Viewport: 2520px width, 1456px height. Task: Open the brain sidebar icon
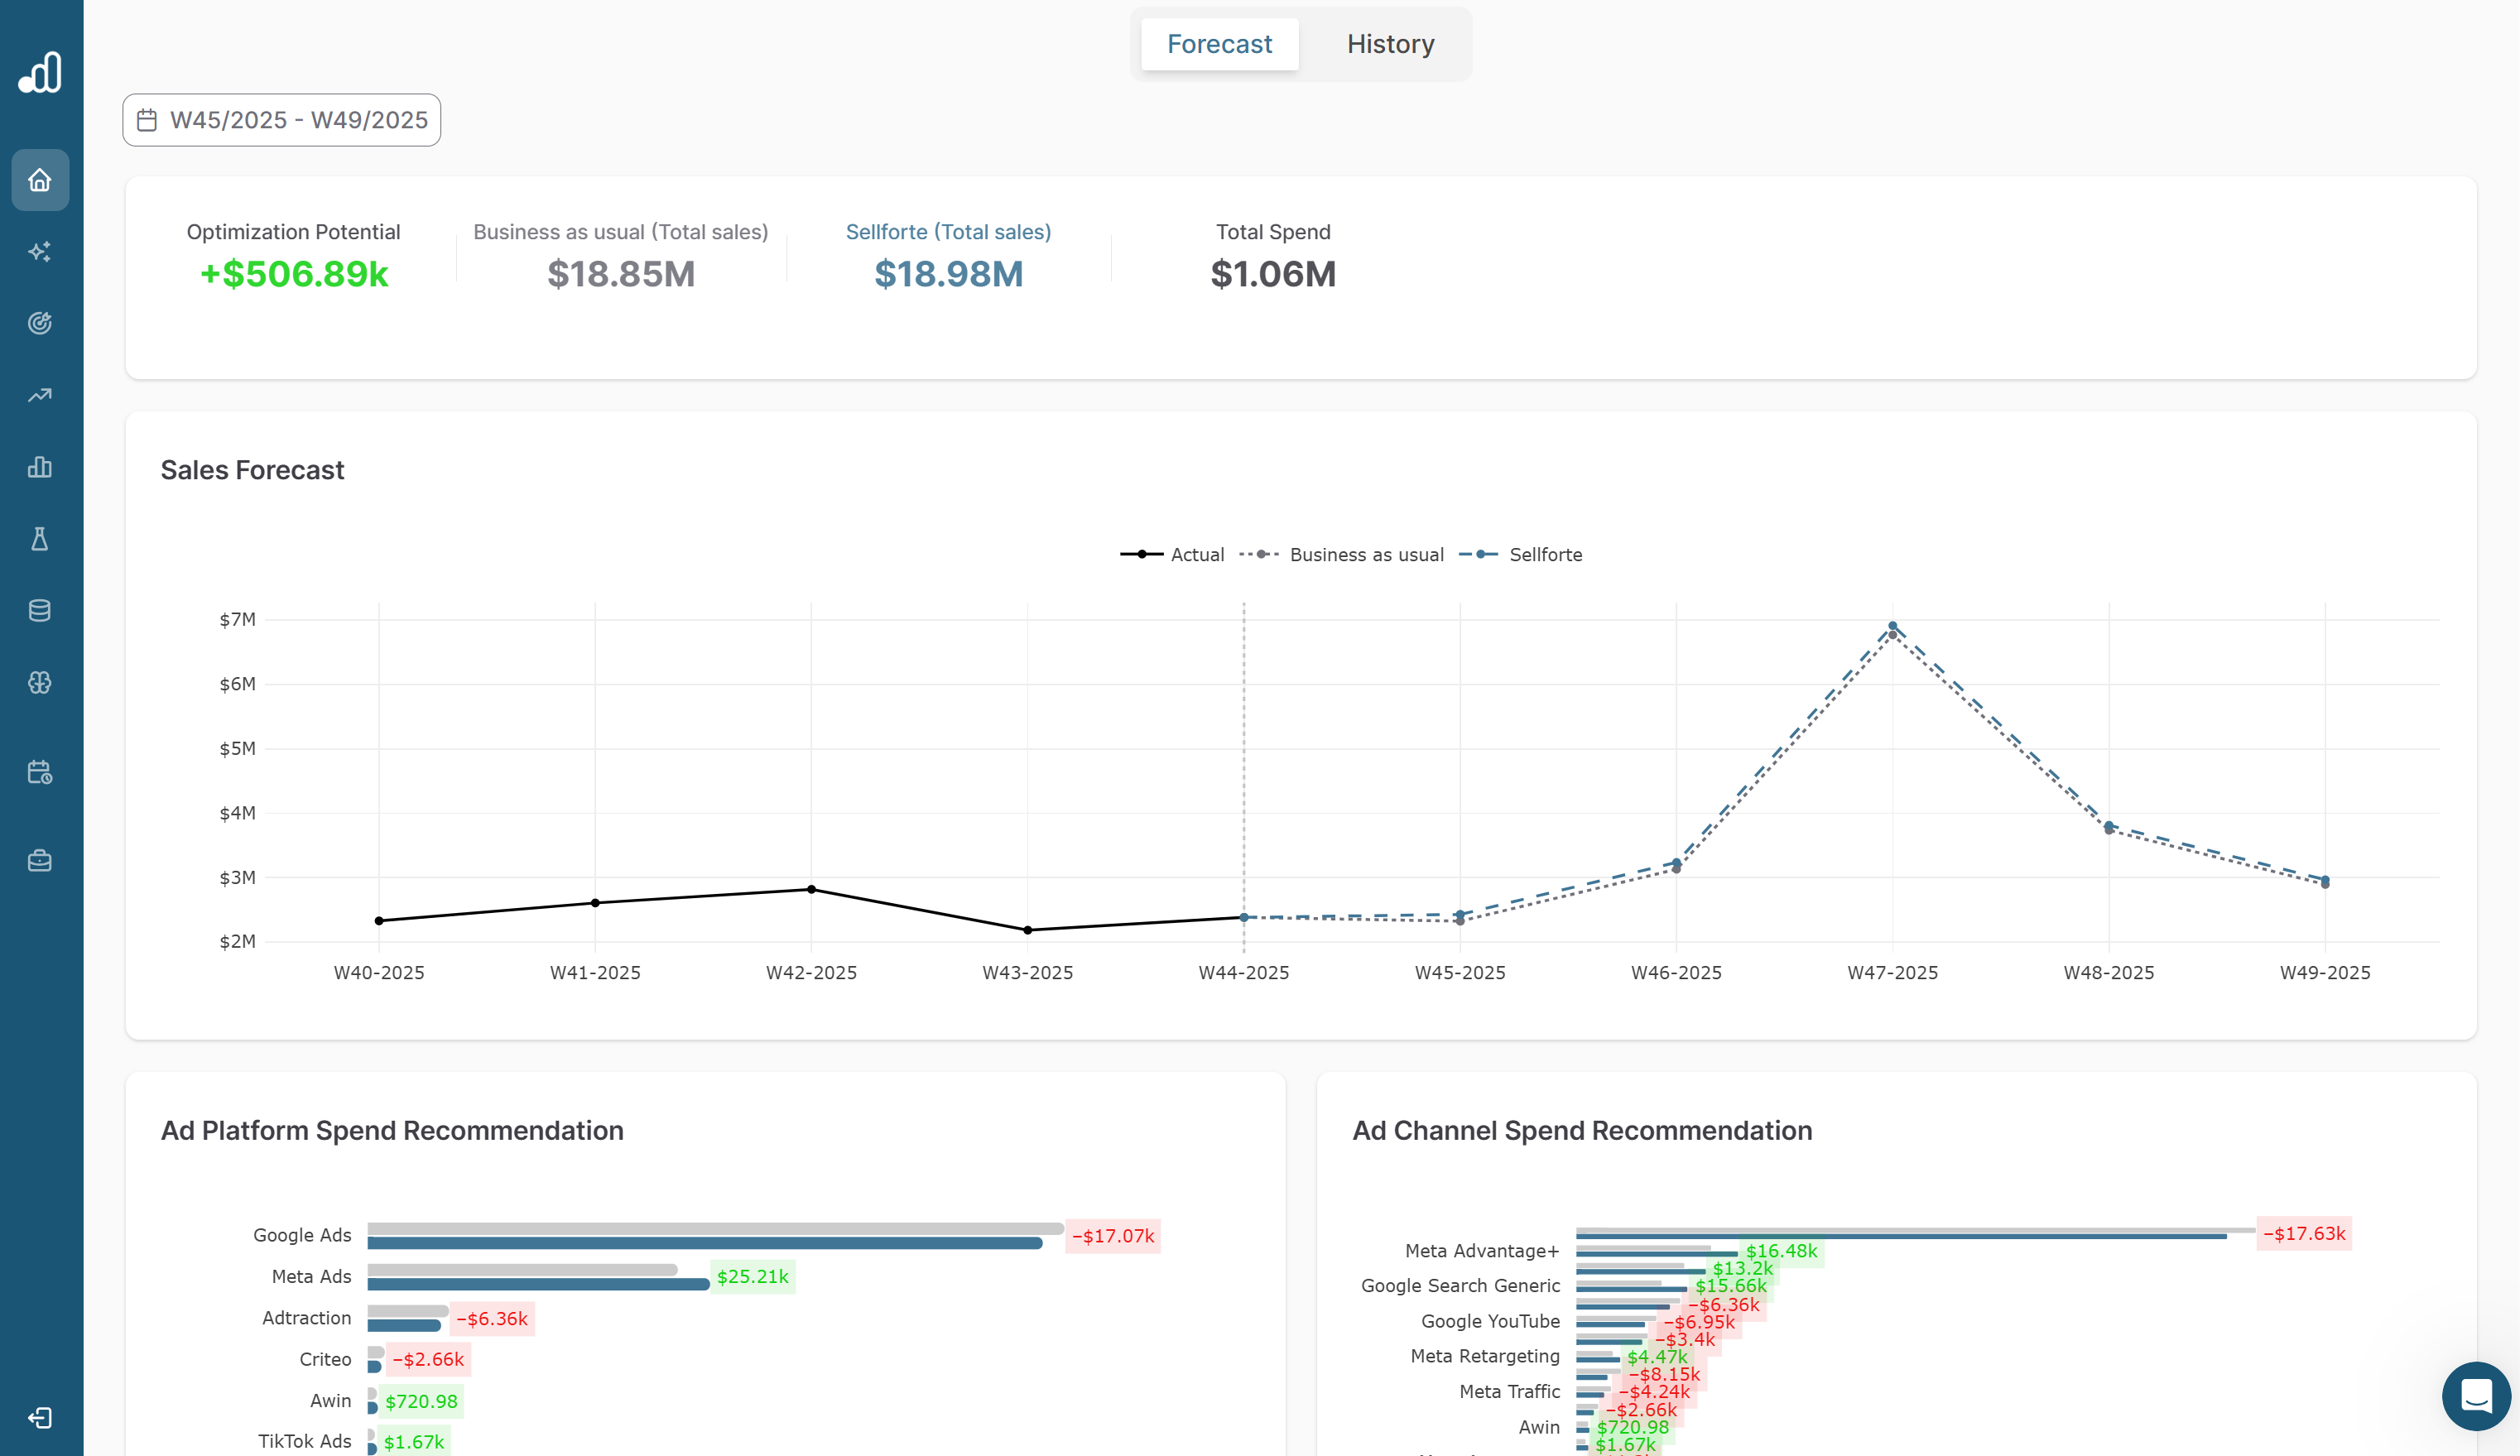40,683
